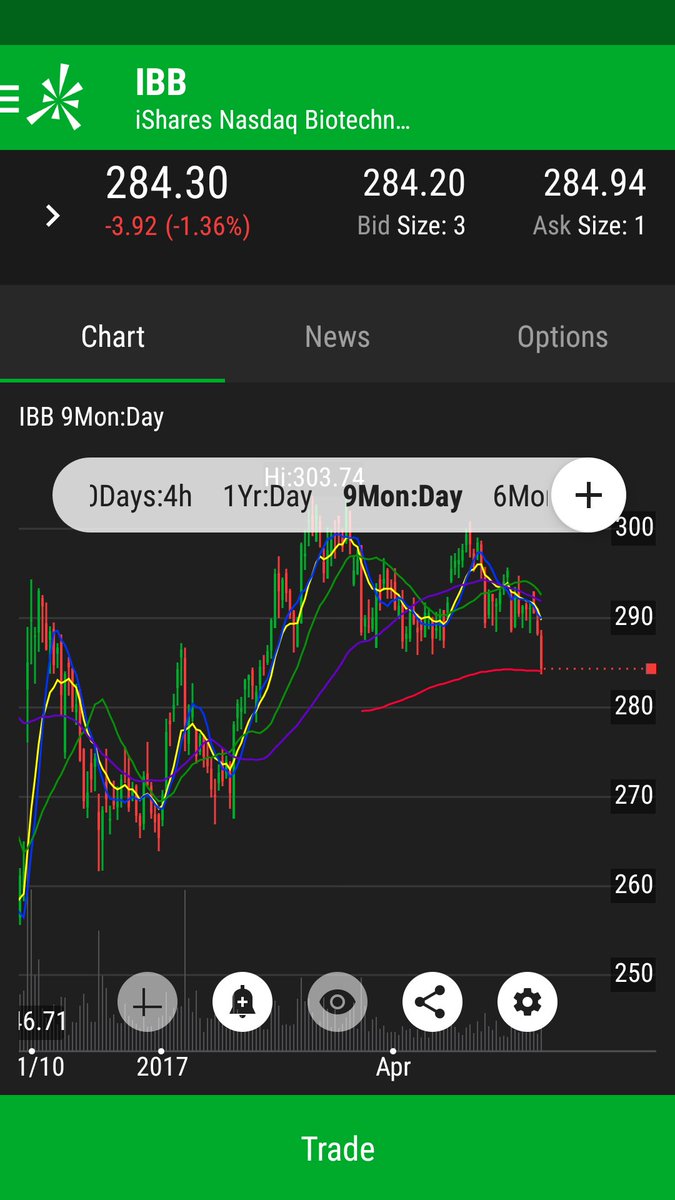Viewport: 675px width, 1200px height.
Task: Add a new timeframe with the white plus button
Action: click(x=589, y=495)
